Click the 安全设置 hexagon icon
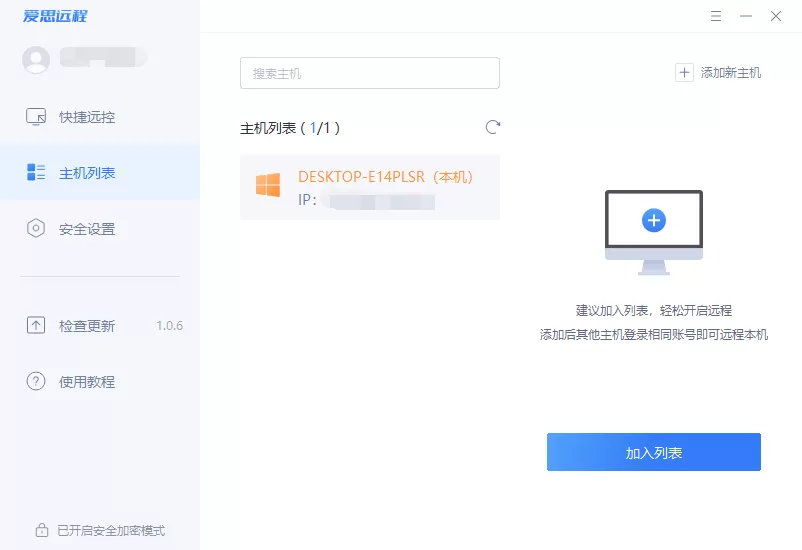This screenshot has height=550, width=802. [x=36, y=228]
